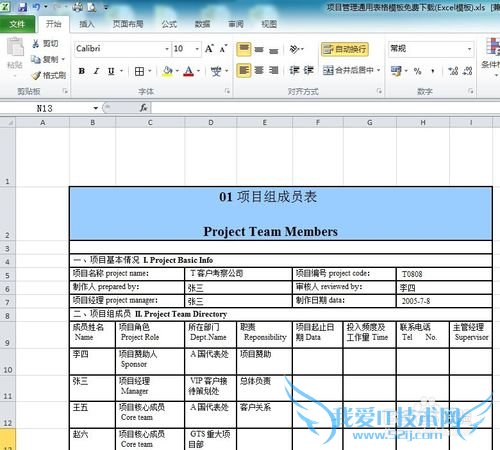Click the 复制 (Copy) button
The image size is (500, 450).
click(x=45, y=60)
